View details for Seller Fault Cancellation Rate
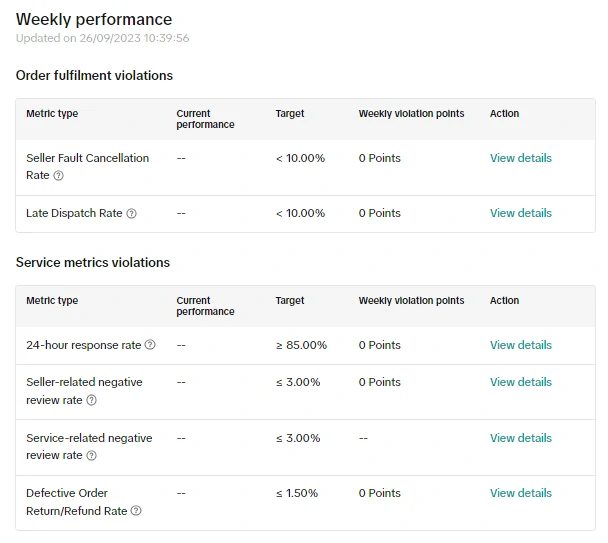 pos(520,158)
